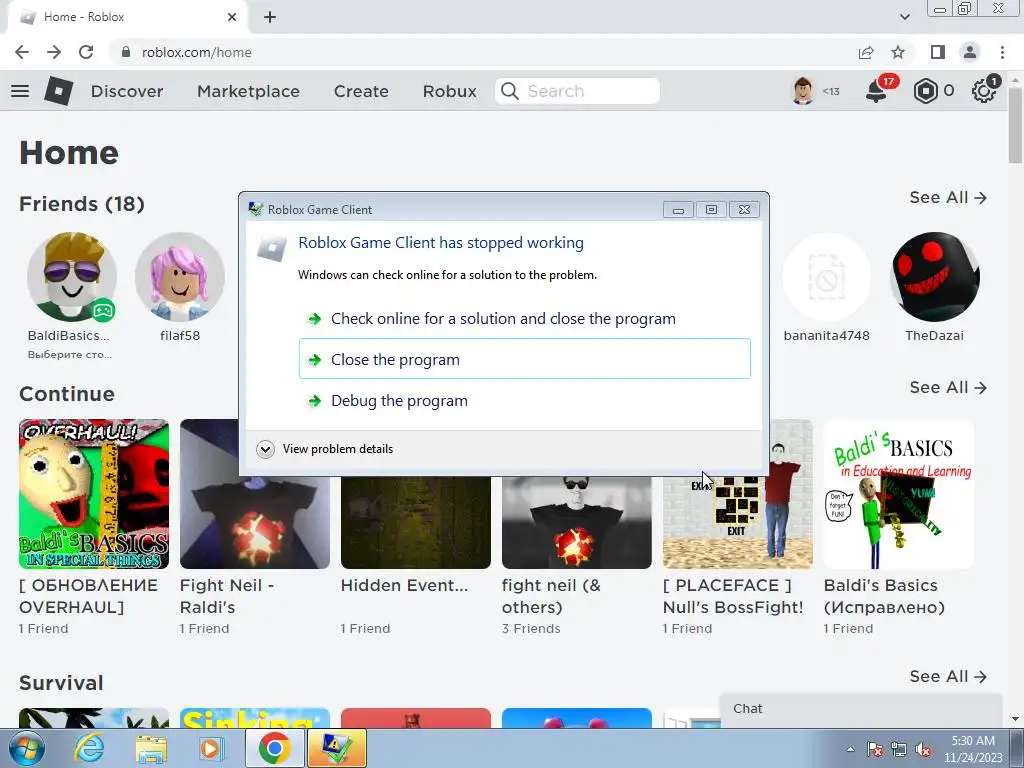The width and height of the screenshot is (1024, 768).
Task: Open the Roblox hamburger menu
Action: [20, 91]
